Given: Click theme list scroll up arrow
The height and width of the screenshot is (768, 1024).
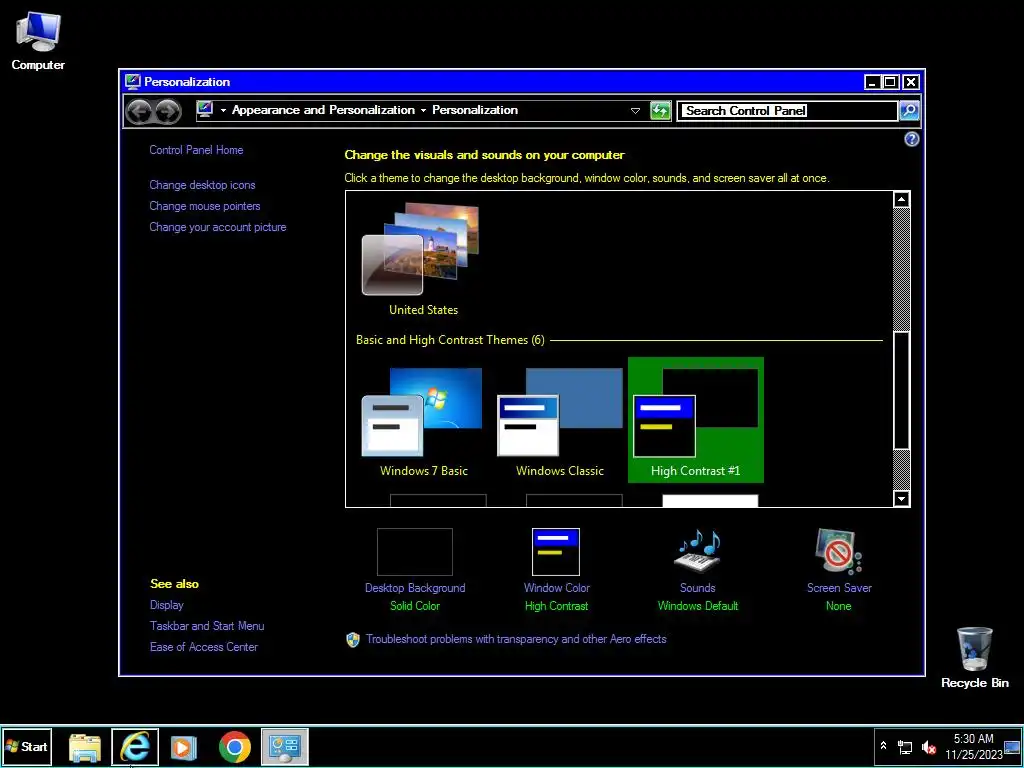Looking at the screenshot, I should [901, 199].
